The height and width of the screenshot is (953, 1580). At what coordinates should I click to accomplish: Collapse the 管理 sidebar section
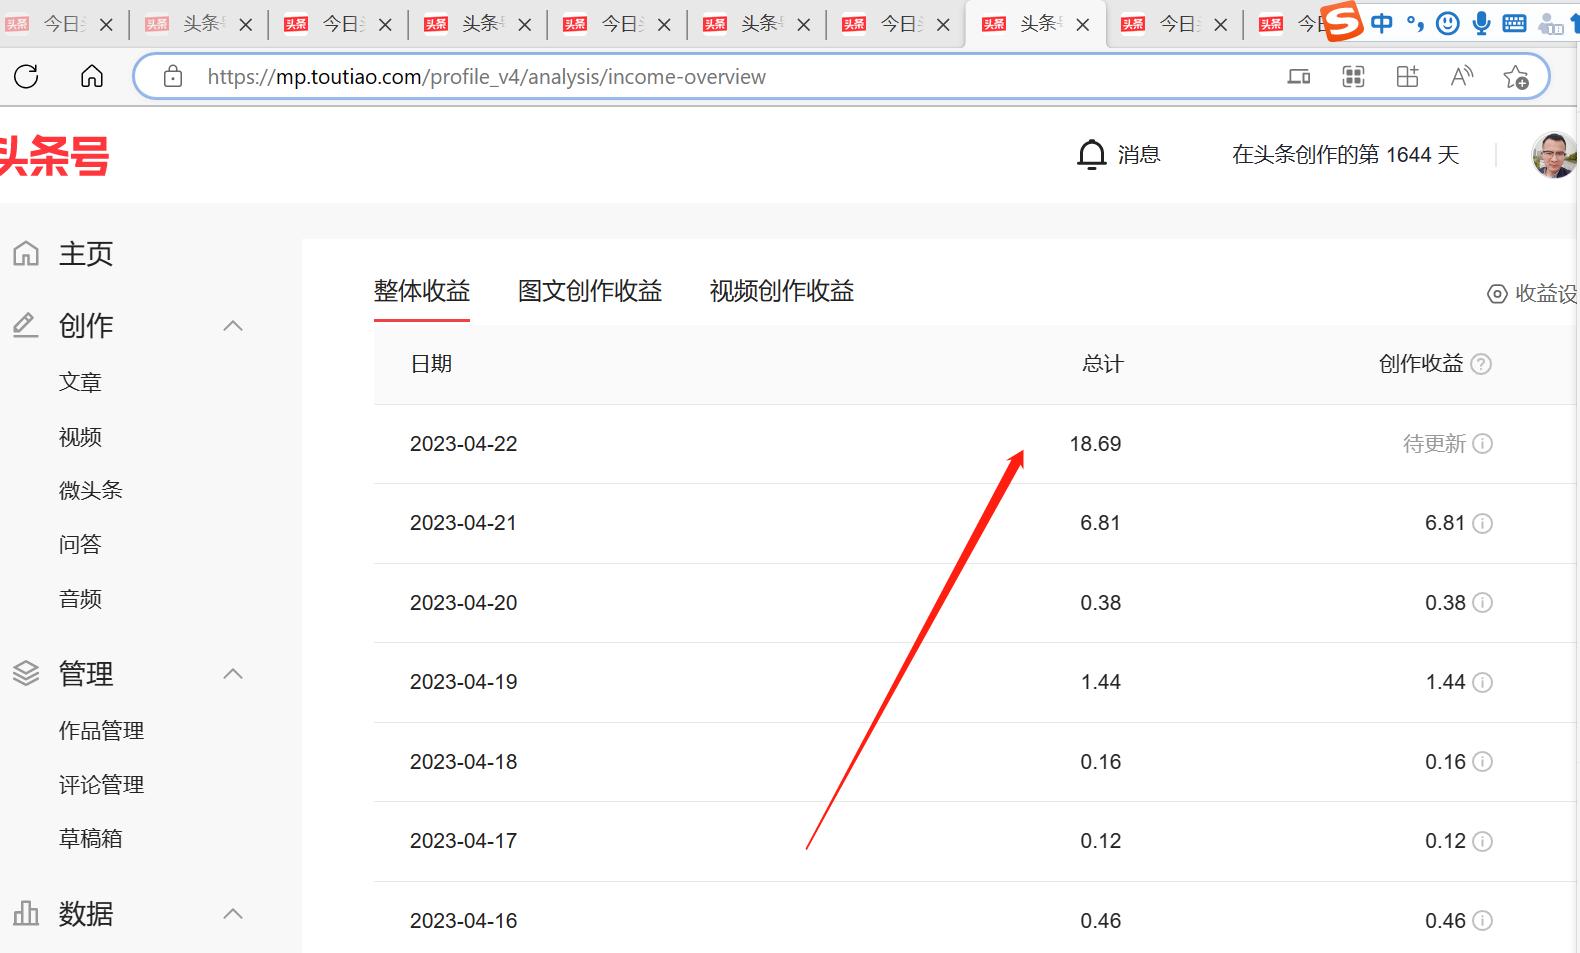(x=233, y=674)
